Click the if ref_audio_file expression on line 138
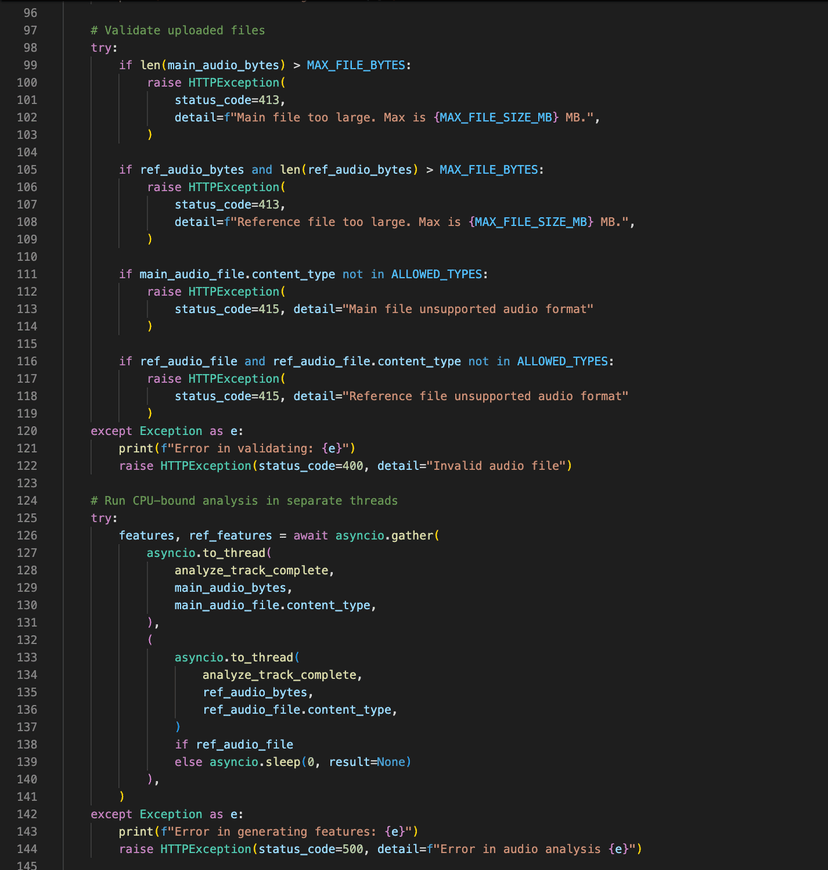828x870 pixels. (233, 744)
